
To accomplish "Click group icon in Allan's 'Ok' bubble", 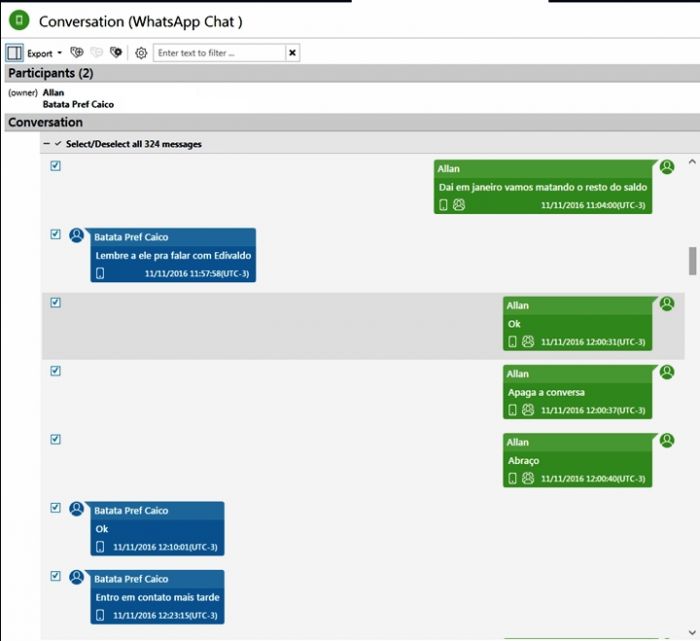I will pyautogui.click(x=528, y=341).
